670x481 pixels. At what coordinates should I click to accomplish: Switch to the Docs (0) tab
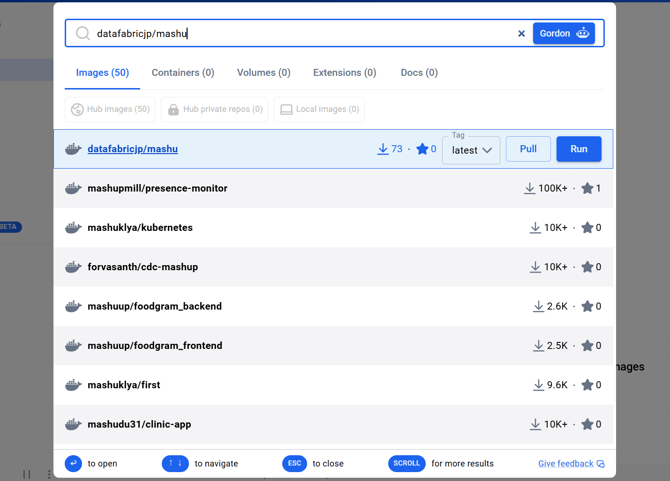pos(419,73)
